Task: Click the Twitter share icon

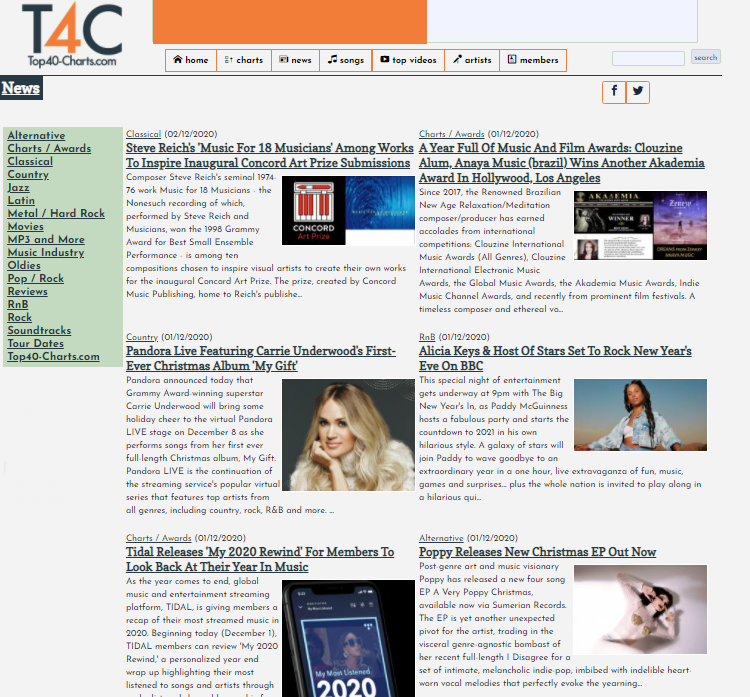Action: pos(638,92)
